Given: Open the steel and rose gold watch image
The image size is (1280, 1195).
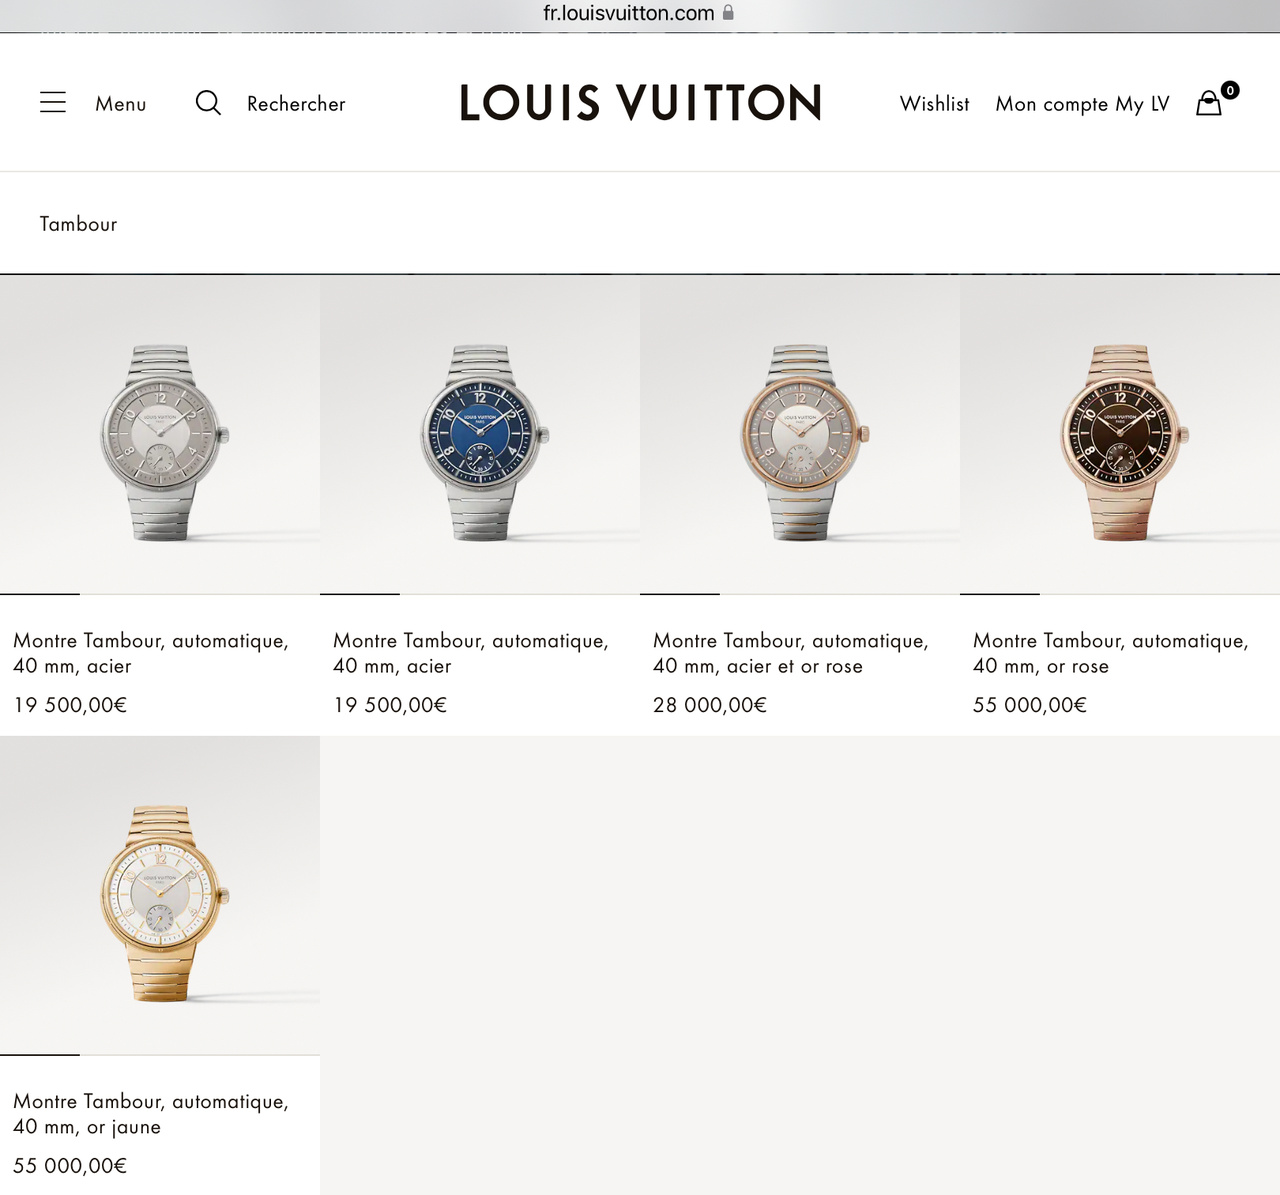Looking at the screenshot, I should tap(800, 435).
